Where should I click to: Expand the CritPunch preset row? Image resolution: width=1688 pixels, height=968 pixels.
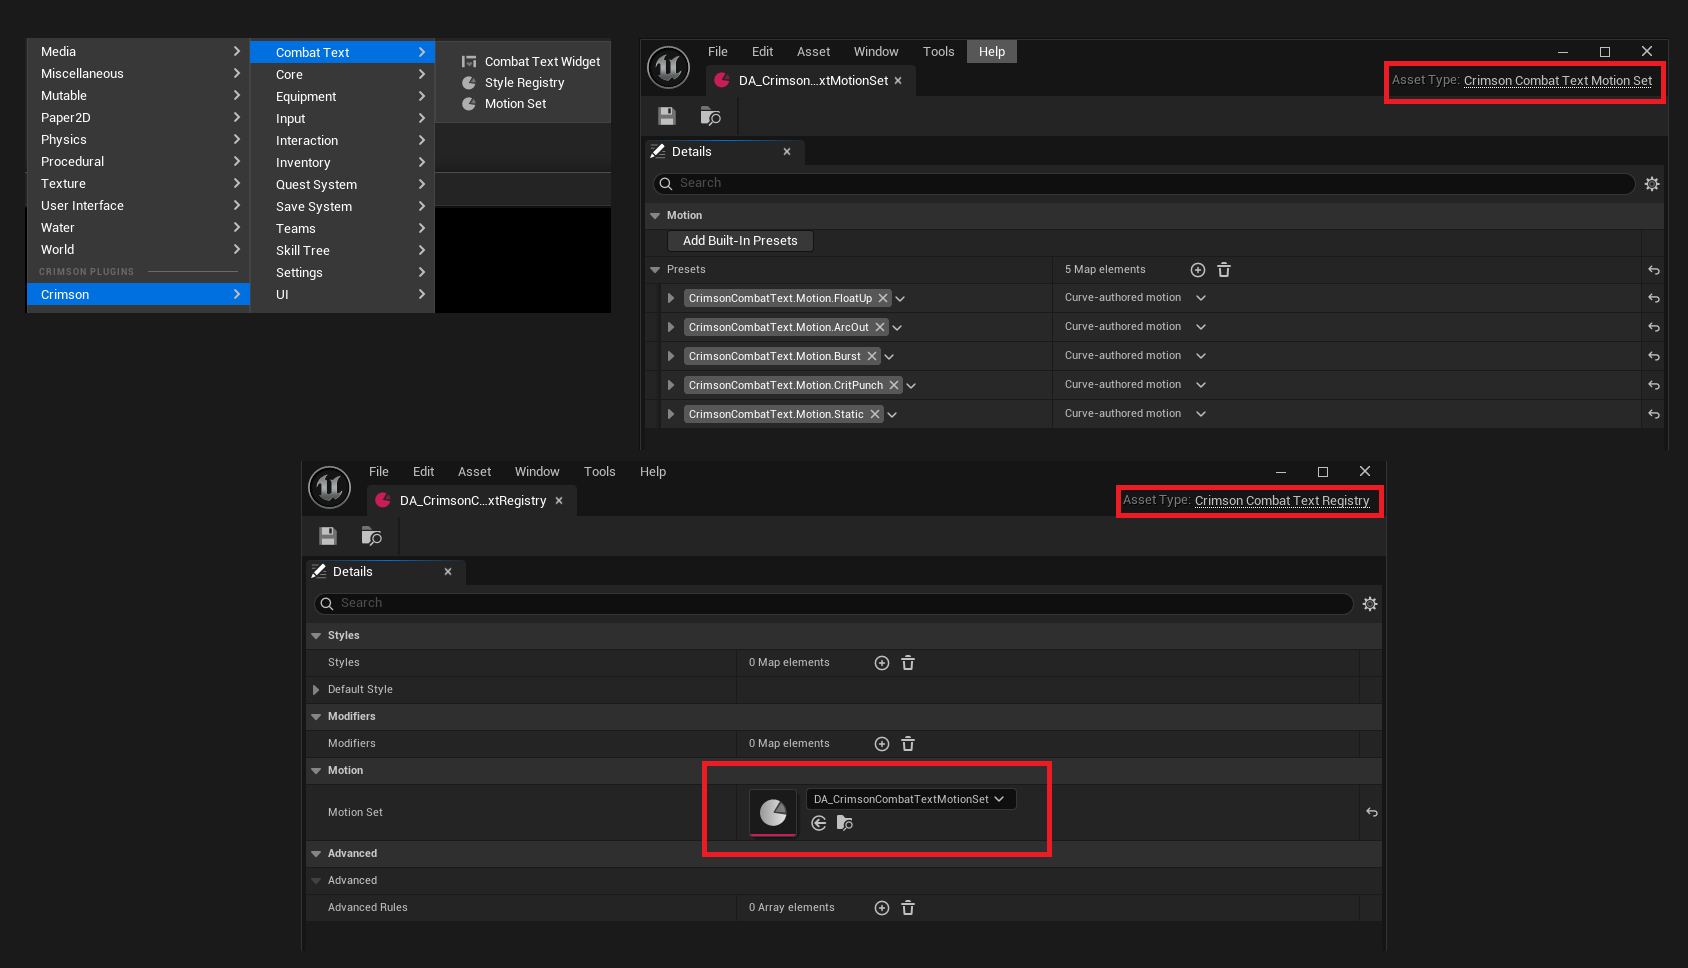[x=671, y=385]
